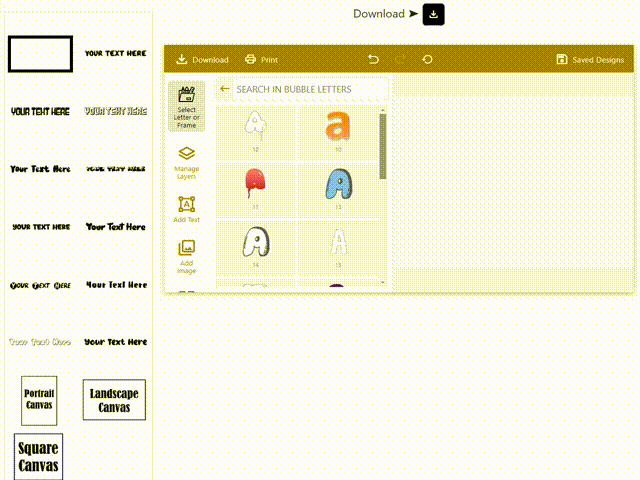640x480 pixels.
Task: Pick the orange lowercase 'a' bubble letter
Action: tap(338, 127)
